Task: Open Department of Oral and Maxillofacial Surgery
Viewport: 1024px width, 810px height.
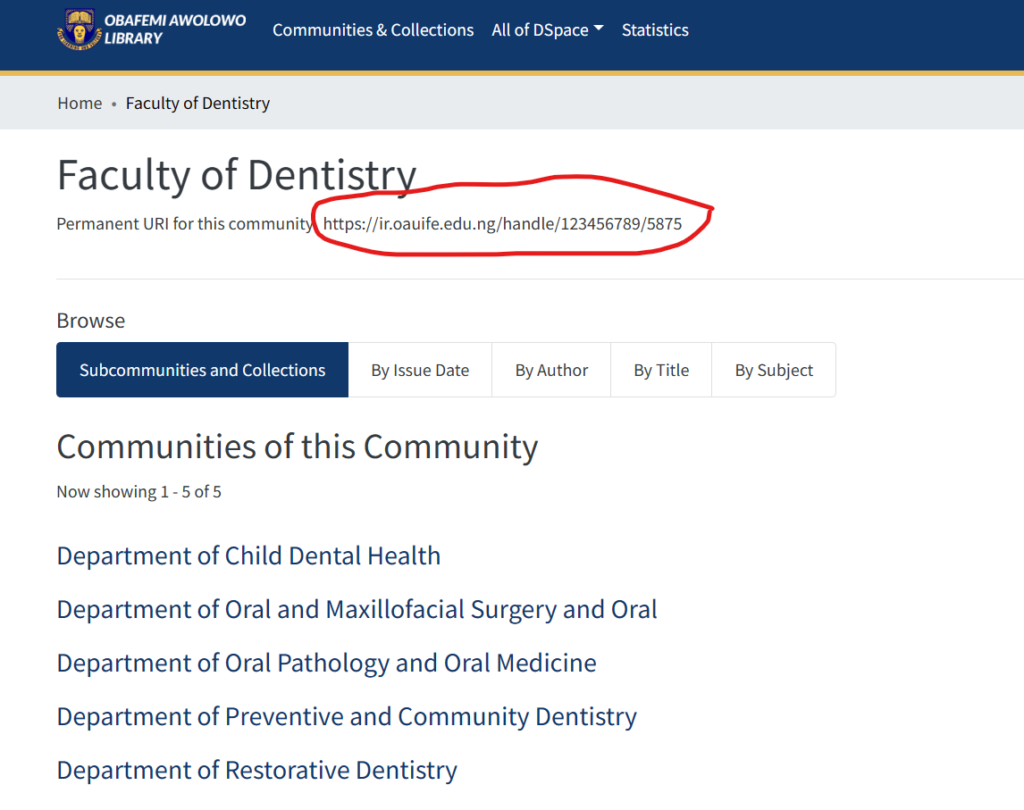Action: tap(357, 610)
